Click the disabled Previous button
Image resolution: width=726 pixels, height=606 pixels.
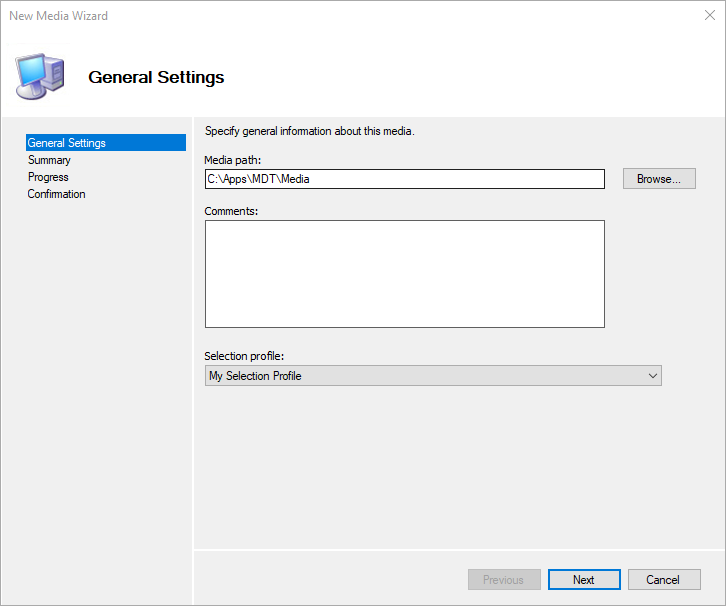(504, 580)
